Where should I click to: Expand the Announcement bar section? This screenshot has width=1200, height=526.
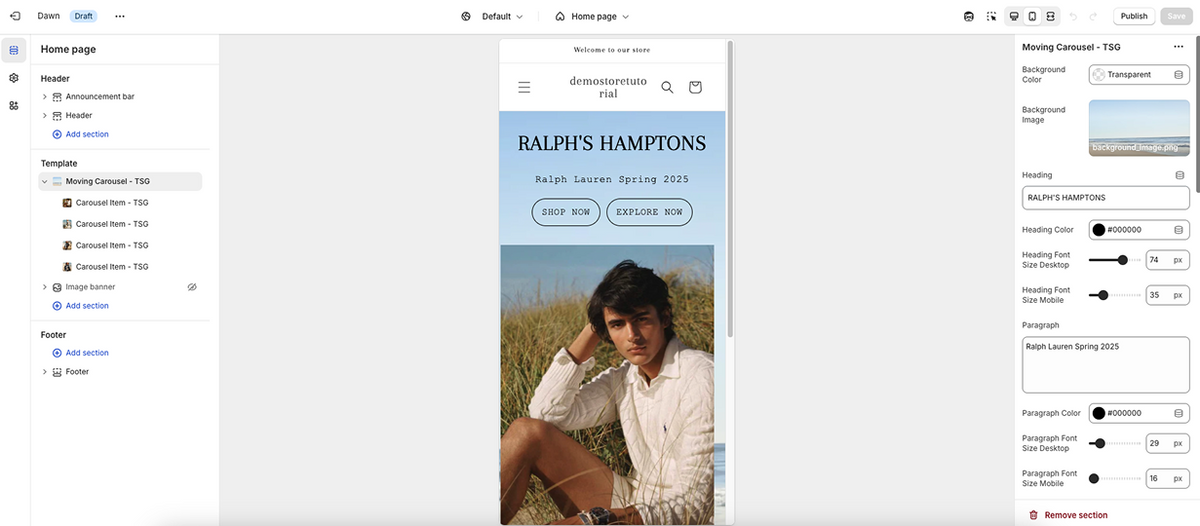[45, 97]
